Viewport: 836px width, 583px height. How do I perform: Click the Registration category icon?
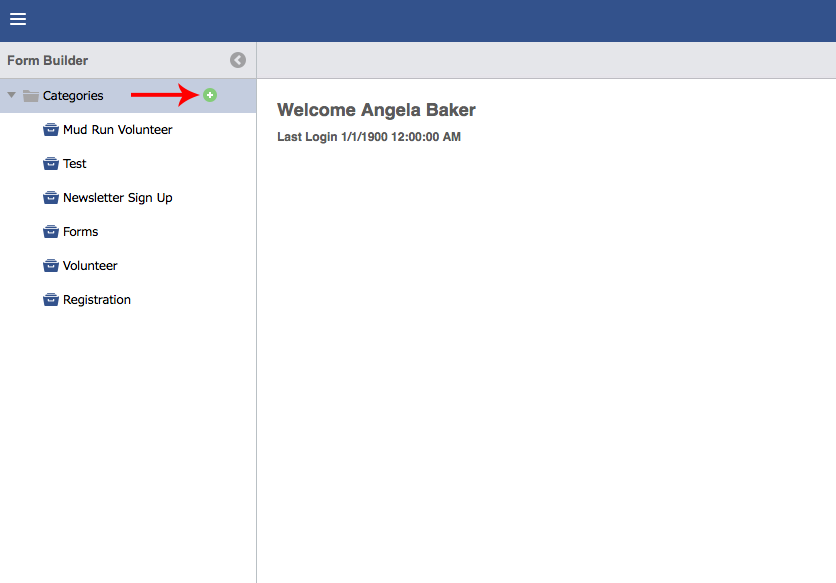[x=51, y=300]
